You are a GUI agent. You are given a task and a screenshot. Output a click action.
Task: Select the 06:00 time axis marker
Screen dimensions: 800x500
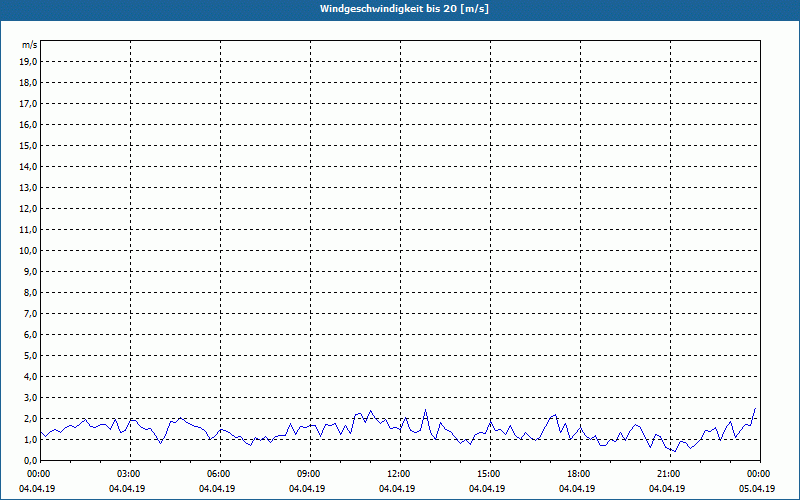coord(220,474)
